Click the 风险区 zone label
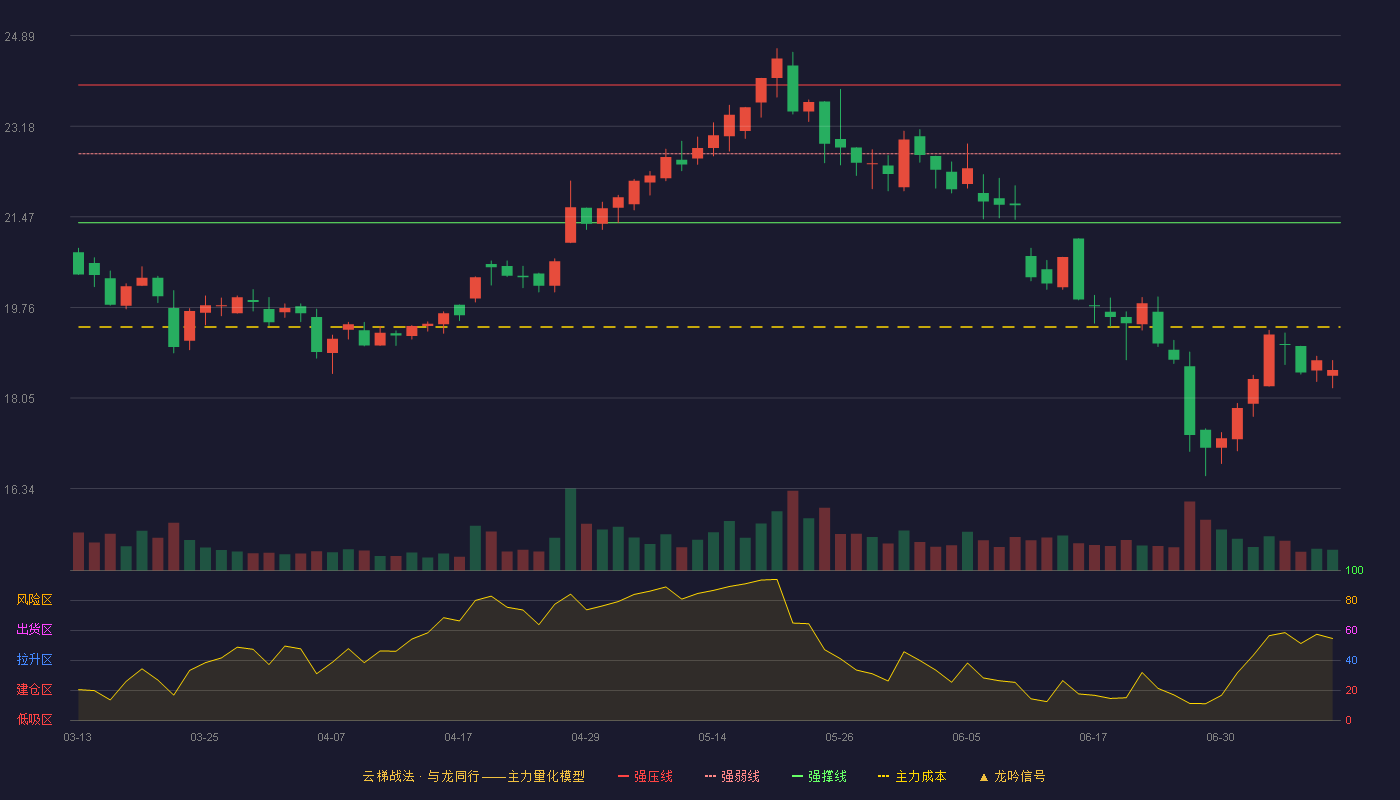This screenshot has width=1400, height=800. click(x=34, y=600)
